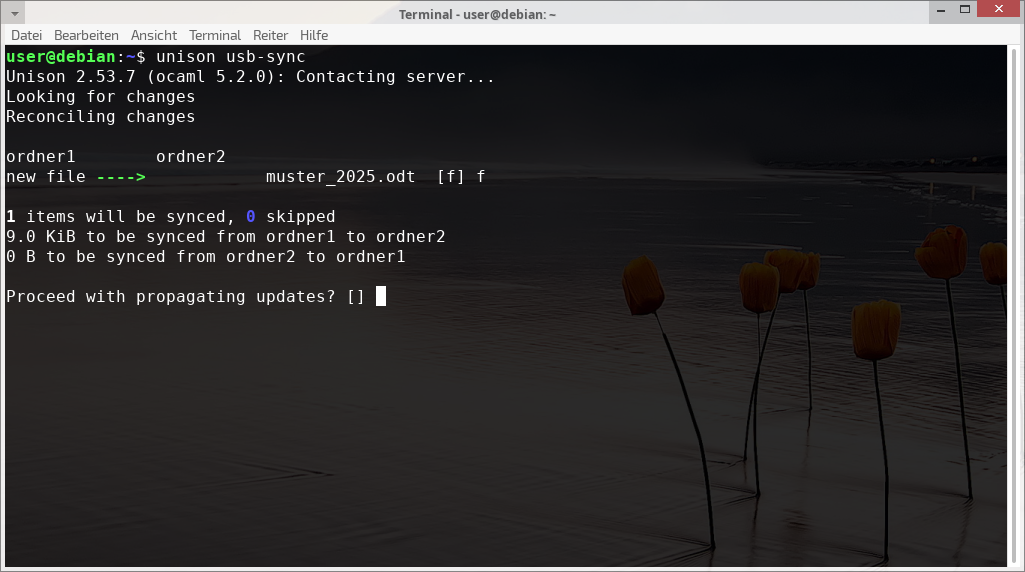1025x572 pixels.
Task: Click the green '---->' arrow text
Action: pos(121,177)
